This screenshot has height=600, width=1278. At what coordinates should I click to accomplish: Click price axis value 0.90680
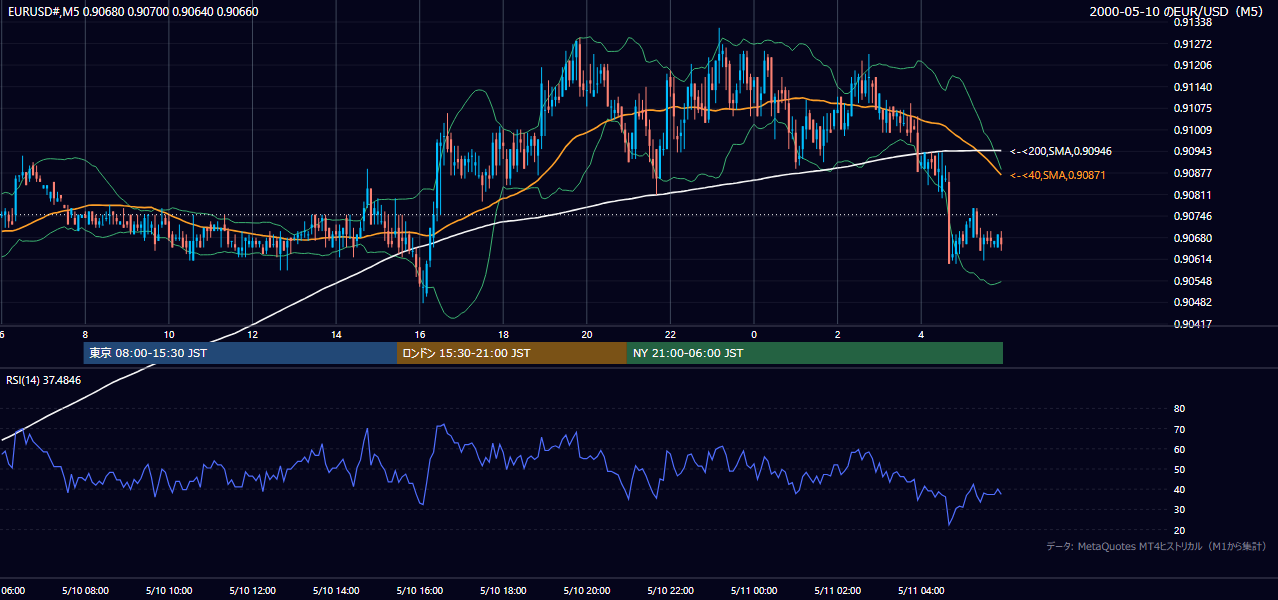pyautogui.click(x=1193, y=238)
